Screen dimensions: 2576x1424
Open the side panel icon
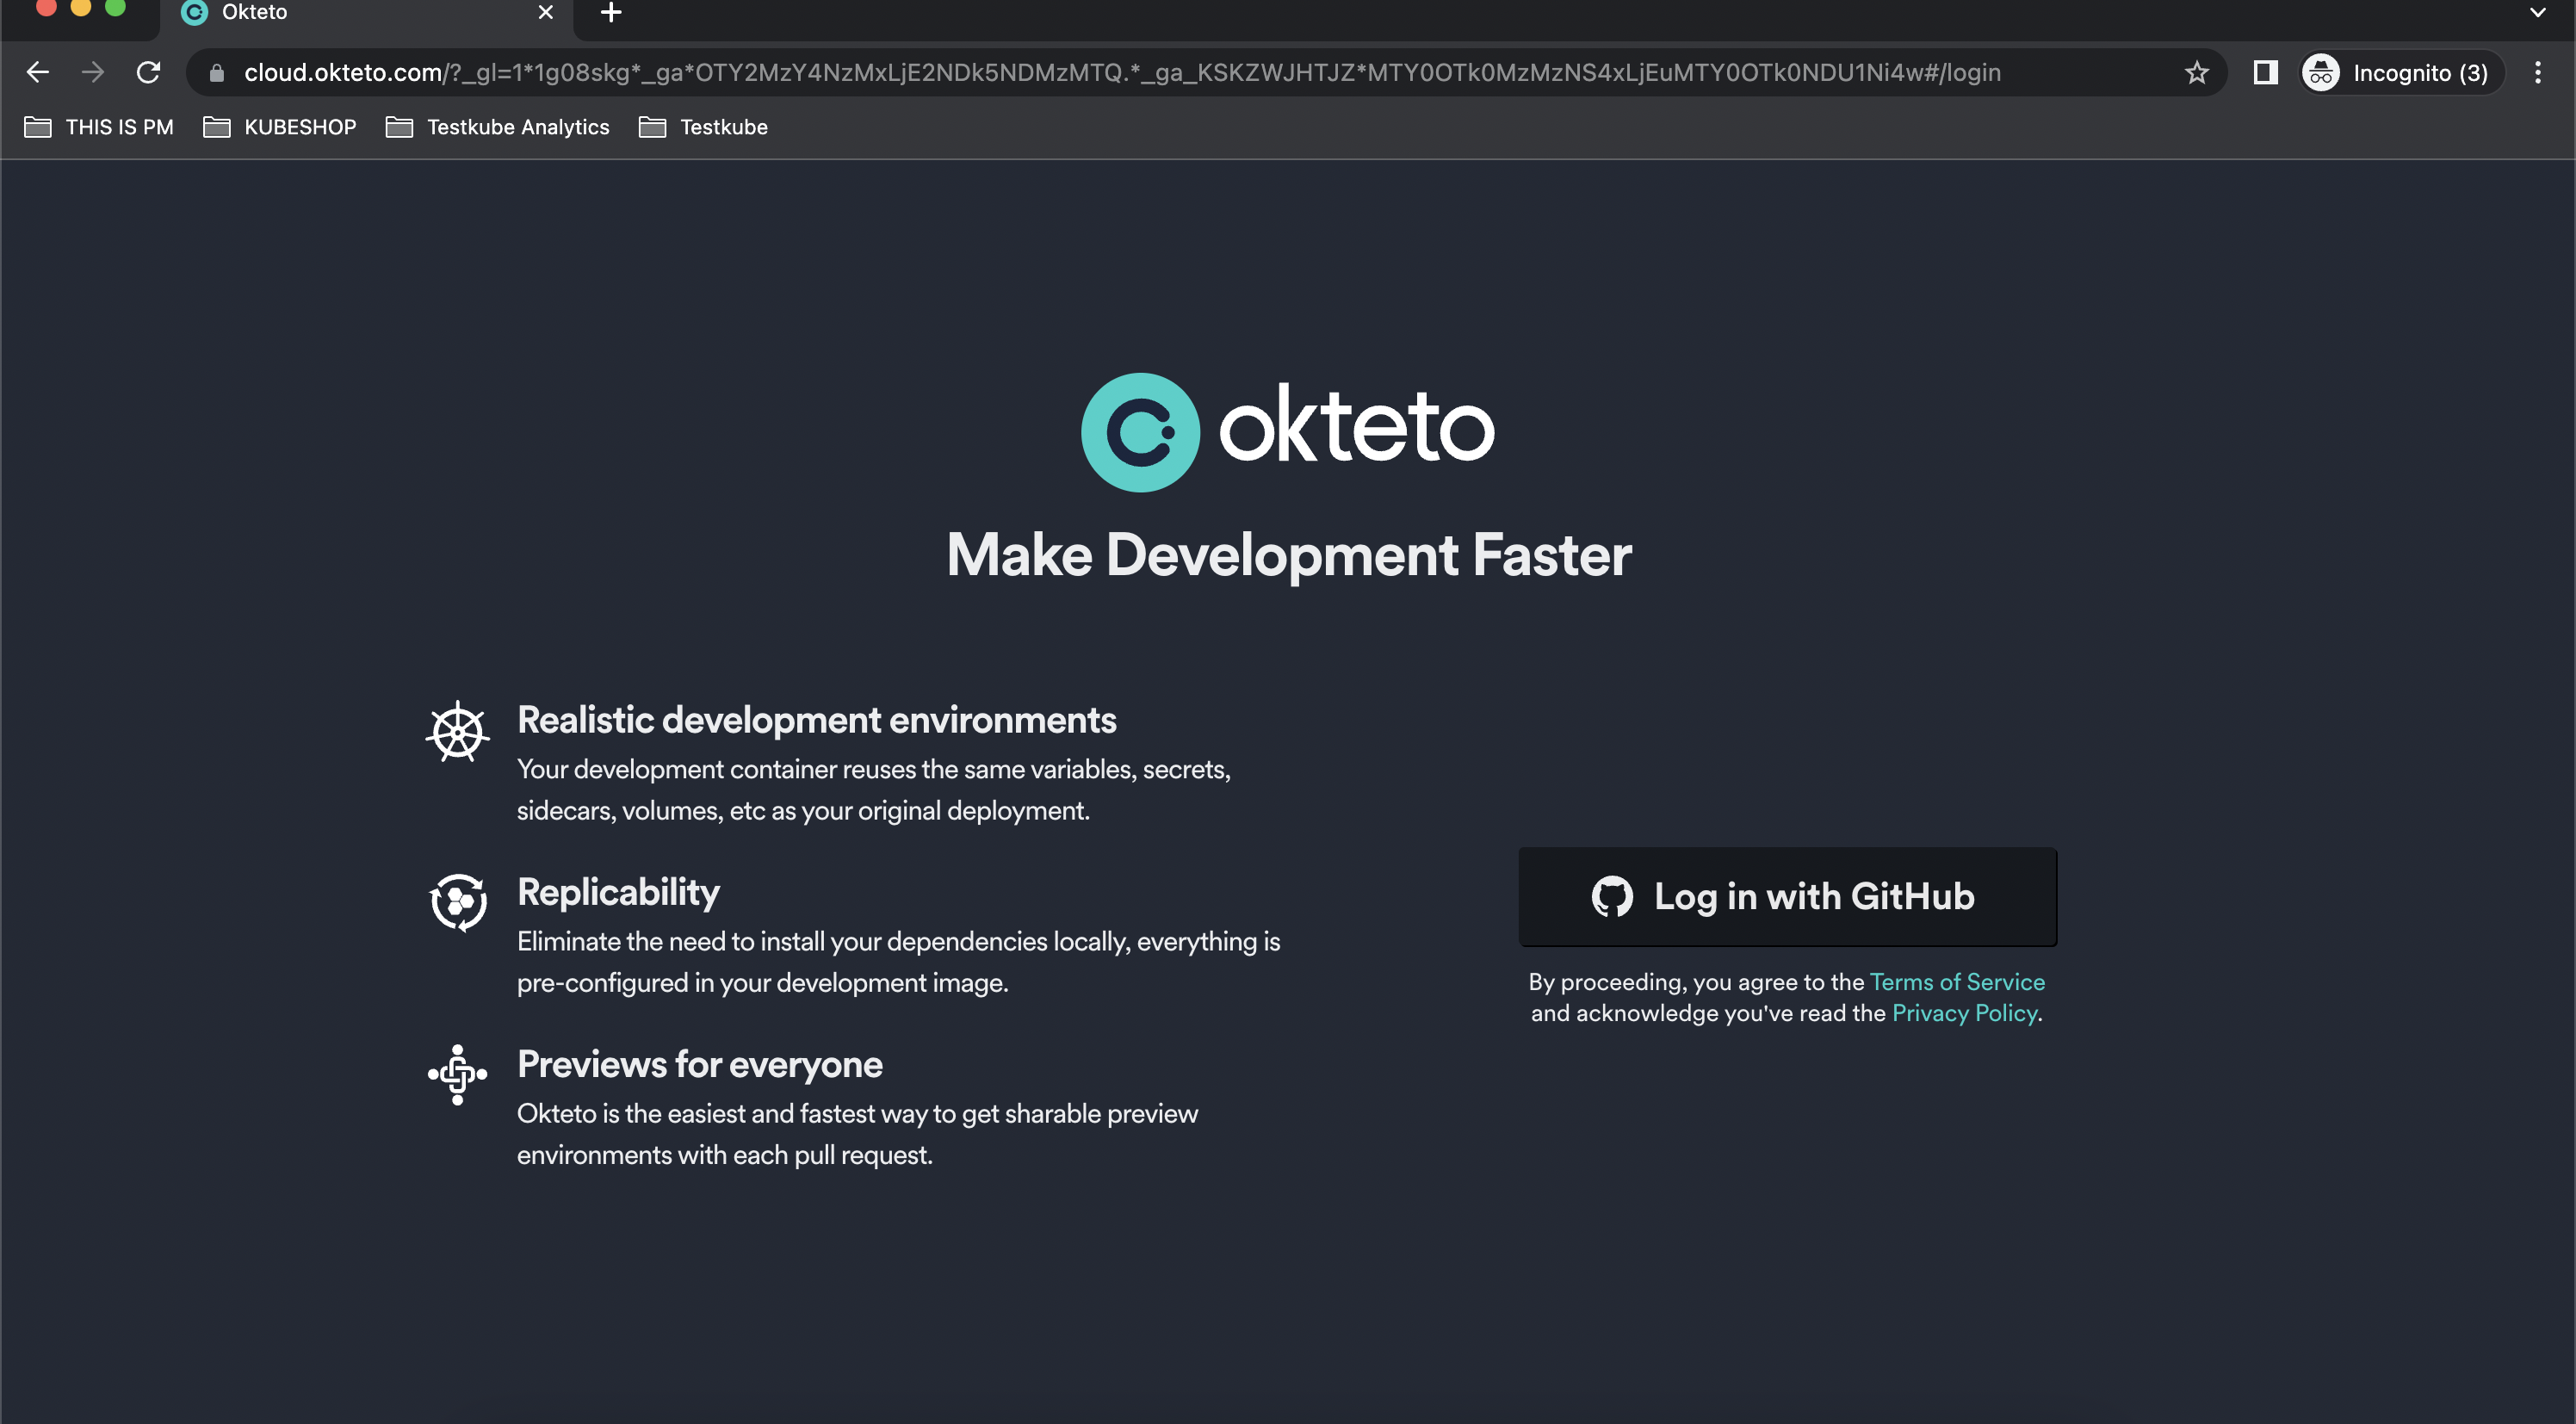2265,73
